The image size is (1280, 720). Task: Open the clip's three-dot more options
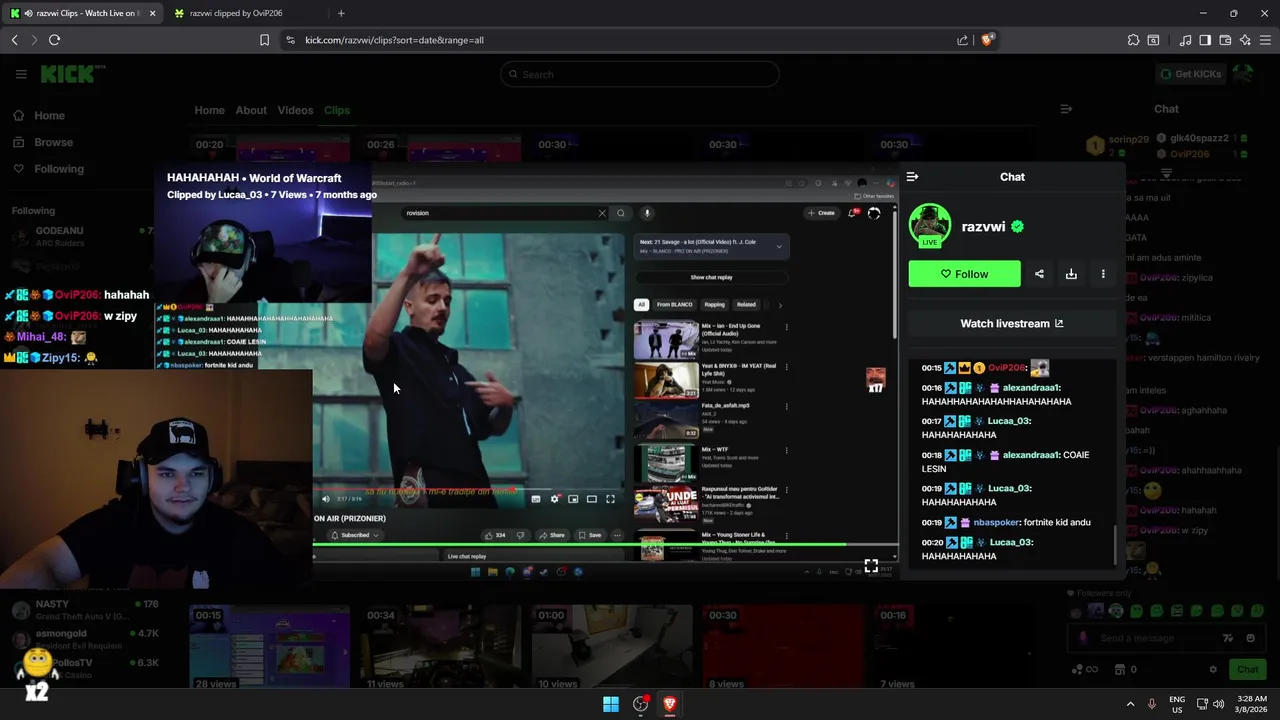1103,274
